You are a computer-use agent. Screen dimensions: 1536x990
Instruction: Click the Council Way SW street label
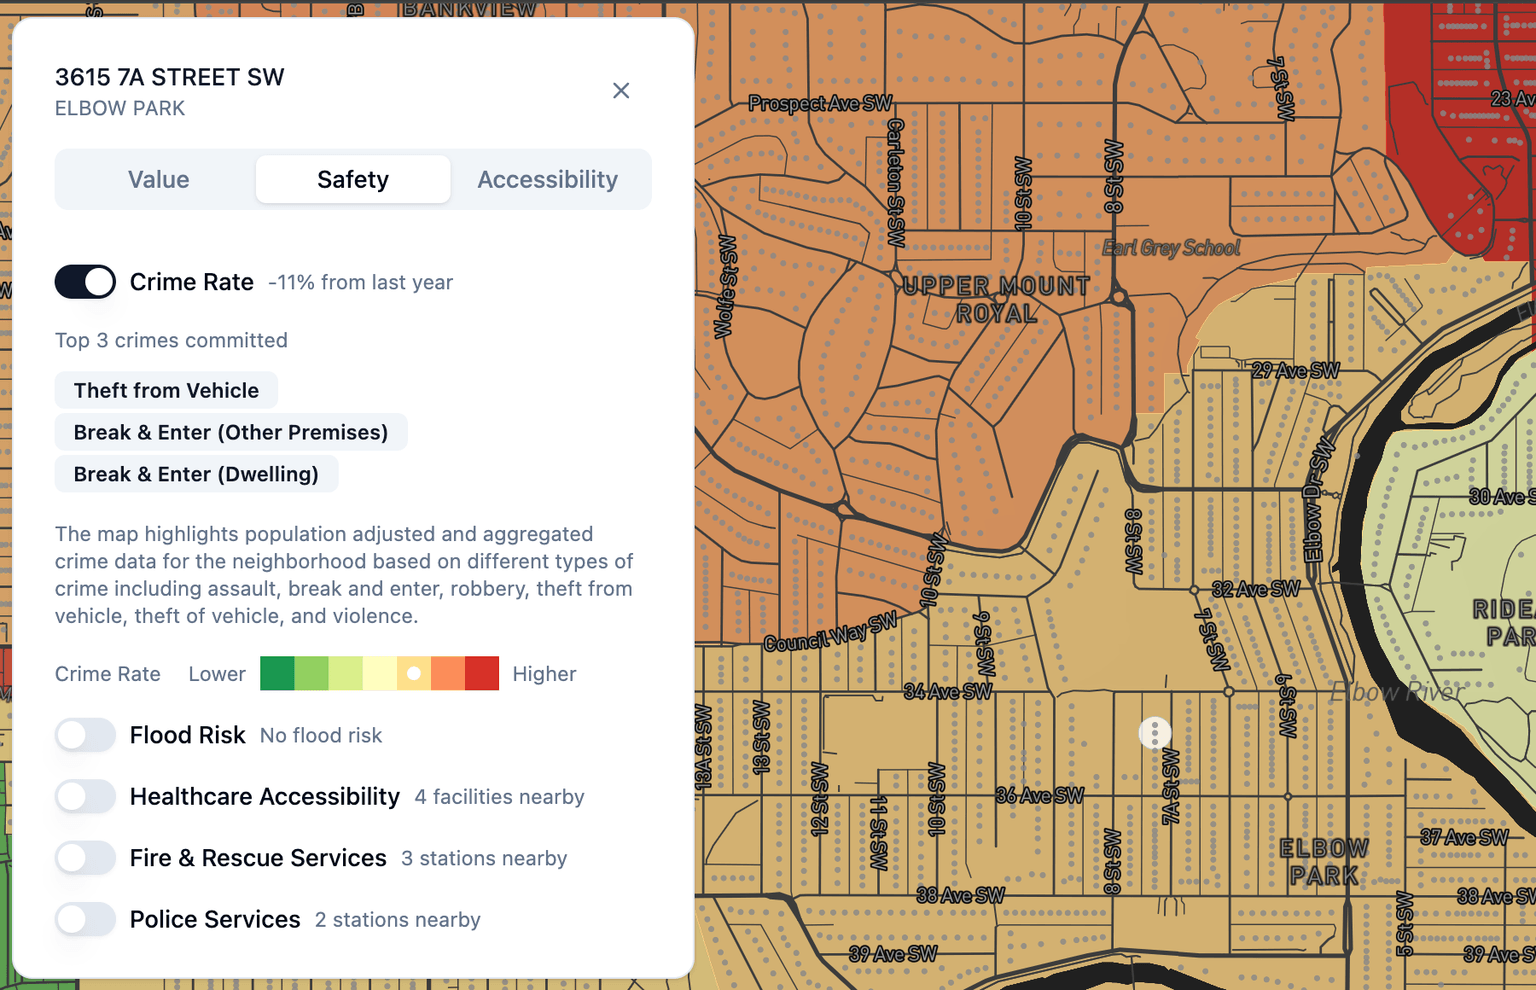(x=830, y=632)
